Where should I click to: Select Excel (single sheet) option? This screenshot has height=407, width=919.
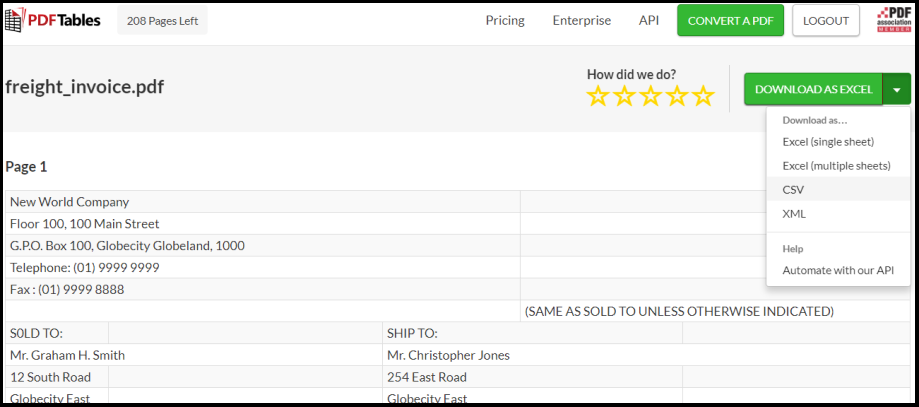(x=828, y=142)
